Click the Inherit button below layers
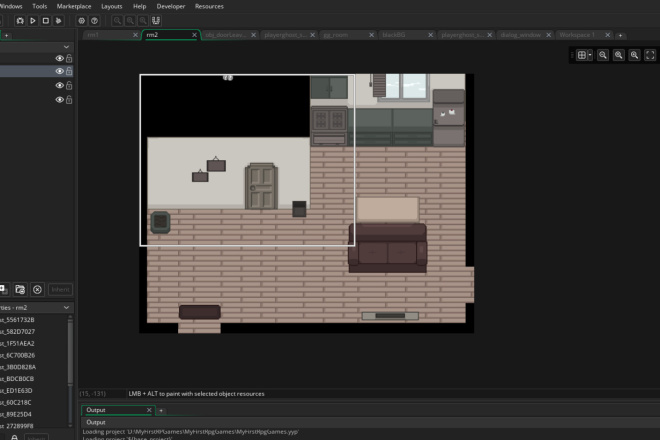 [61, 290]
